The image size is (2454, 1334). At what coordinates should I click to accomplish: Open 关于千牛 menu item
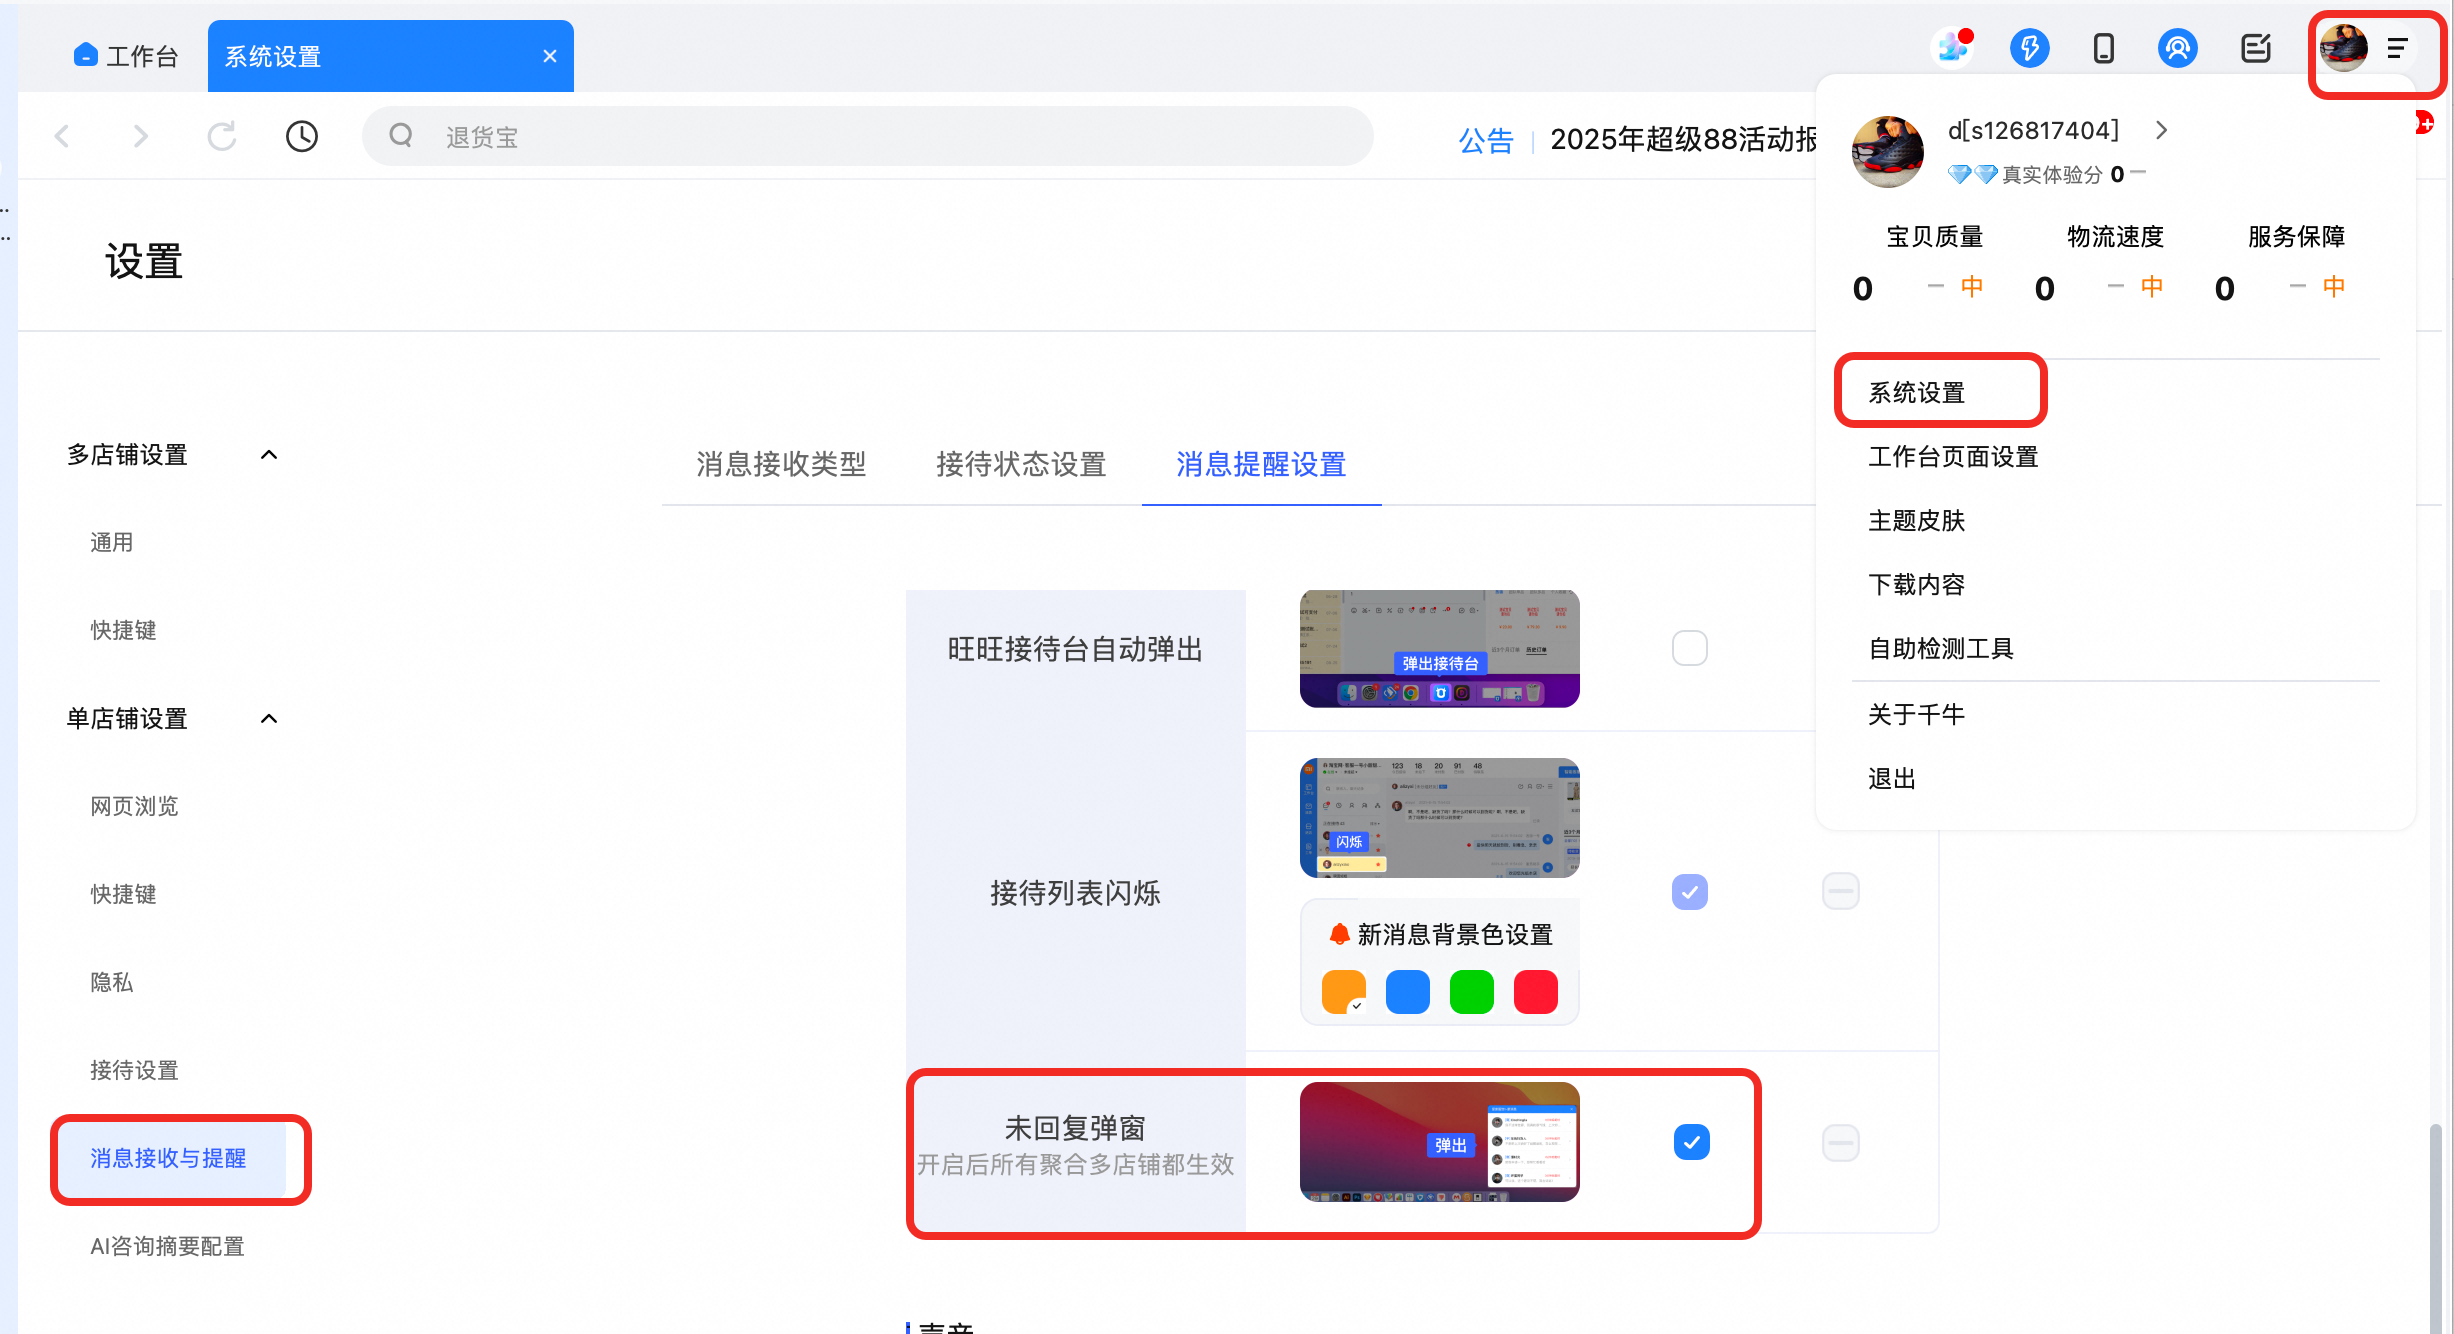1916,715
